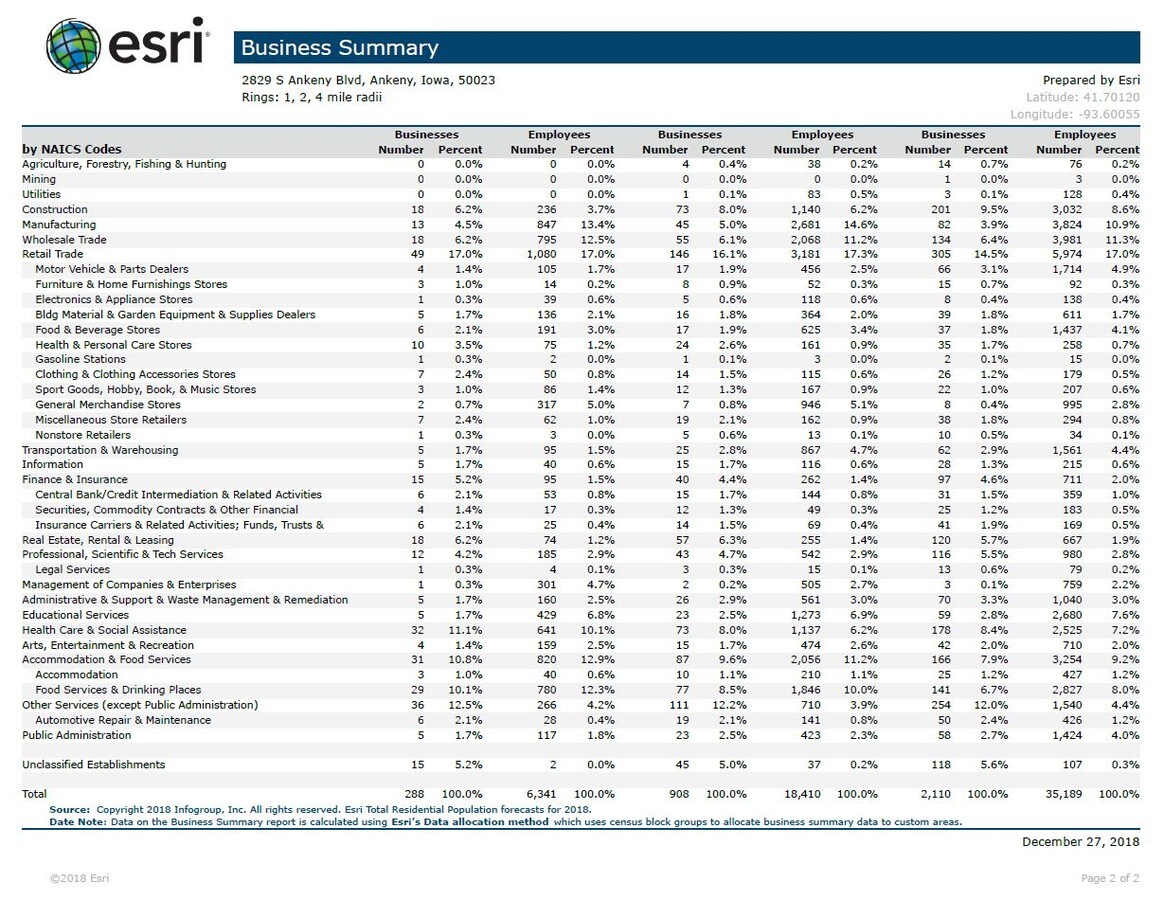Open the "Esri's Data allocation method" reference
The width and height of the screenshot is (1164, 900).
[x=470, y=822]
